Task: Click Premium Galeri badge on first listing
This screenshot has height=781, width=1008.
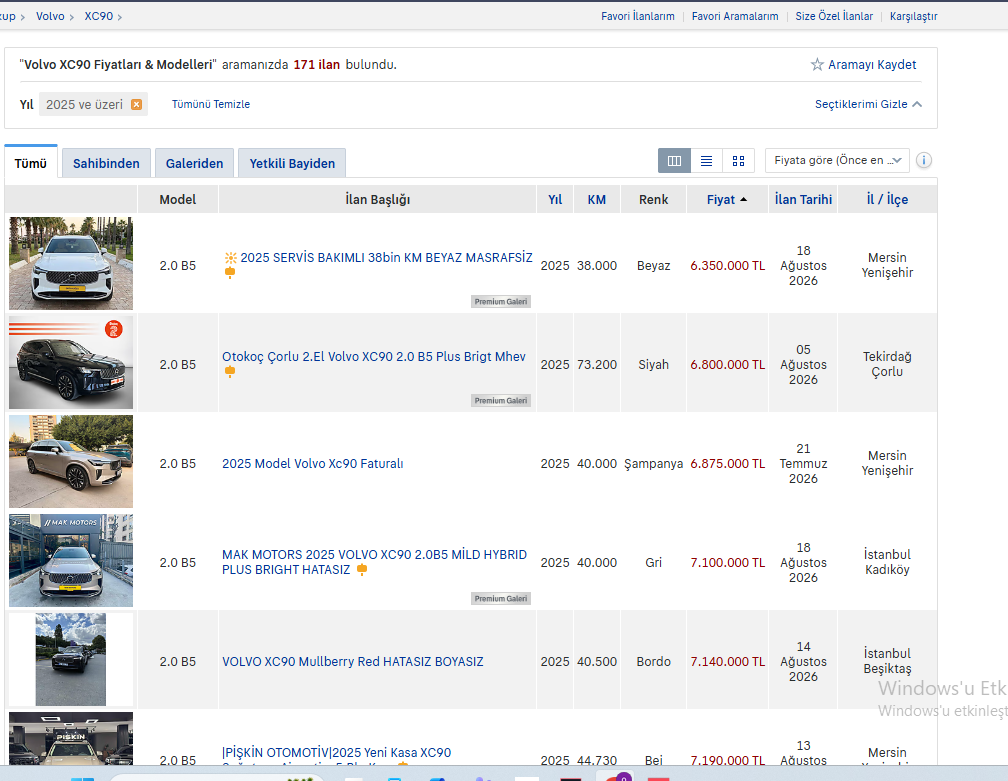Action: pyautogui.click(x=501, y=301)
